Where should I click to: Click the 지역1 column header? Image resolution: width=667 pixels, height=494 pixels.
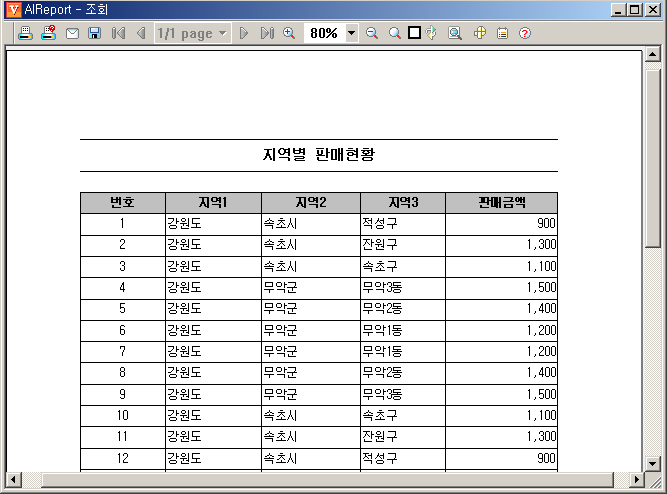(x=213, y=203)
